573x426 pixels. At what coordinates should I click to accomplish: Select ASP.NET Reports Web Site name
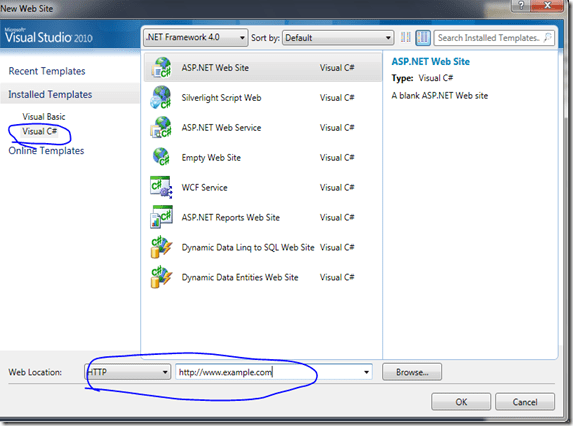pos(231,217)
